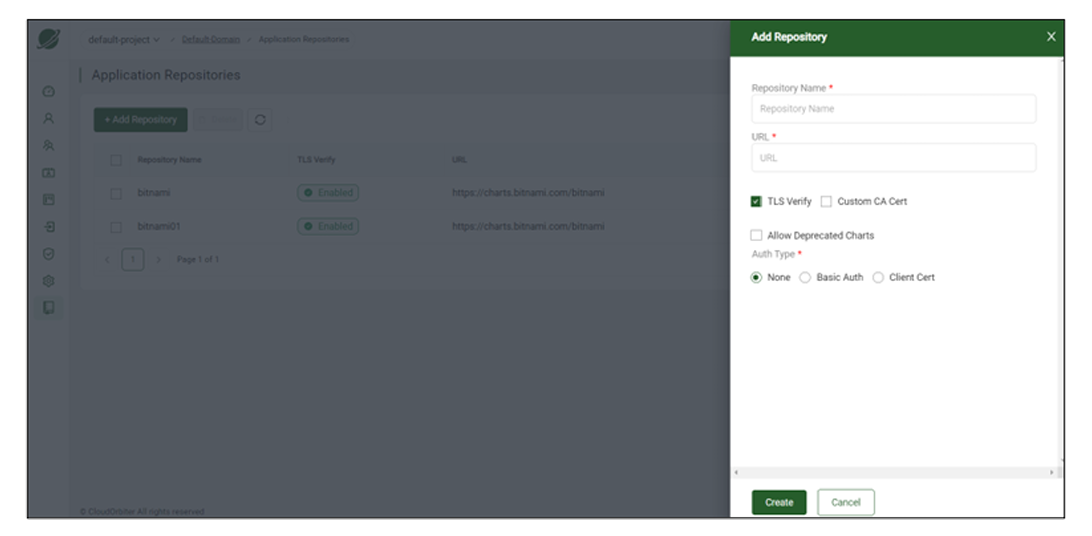
Task: Enable the Custom CA Cert checkbox
Action: [x=826, y=202]
